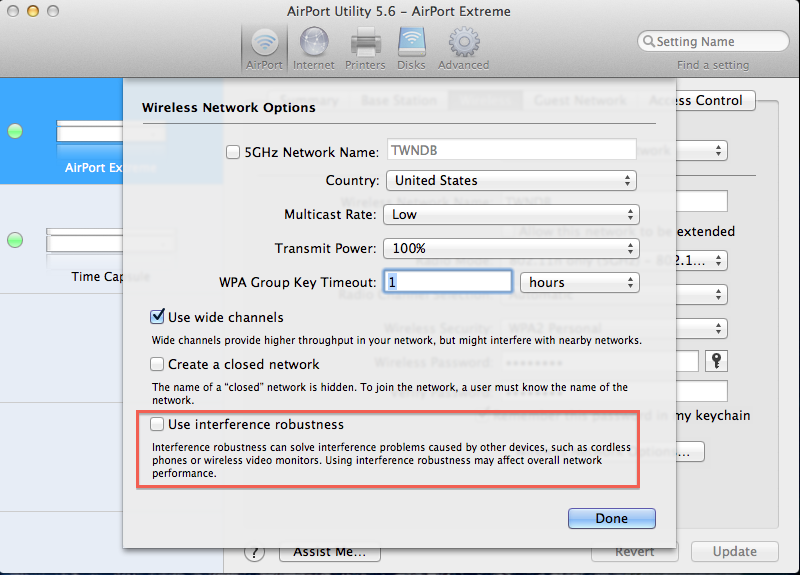The image size is (800, 575).
Task: Open the Multicast Rate dropdown
Action: click(511, 214)
